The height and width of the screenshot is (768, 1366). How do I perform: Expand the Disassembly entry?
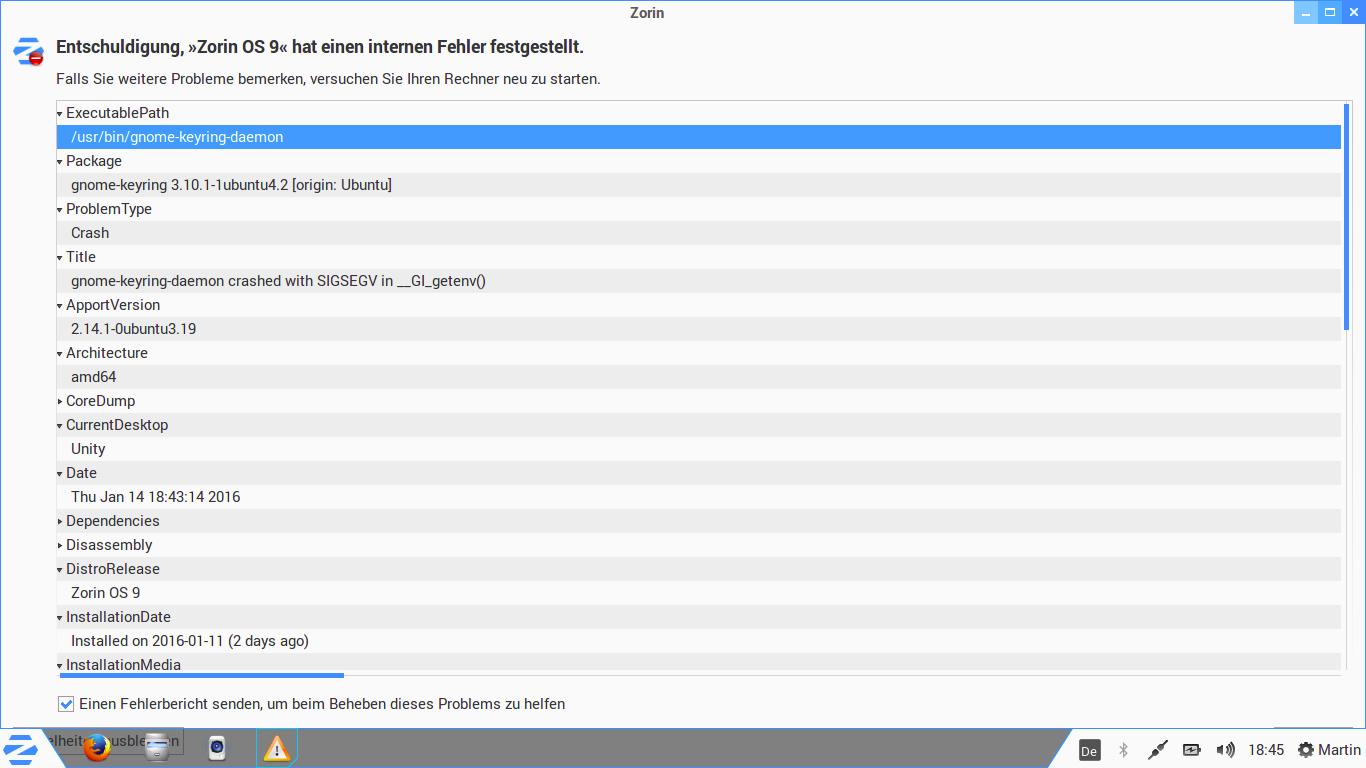[60, 545]
